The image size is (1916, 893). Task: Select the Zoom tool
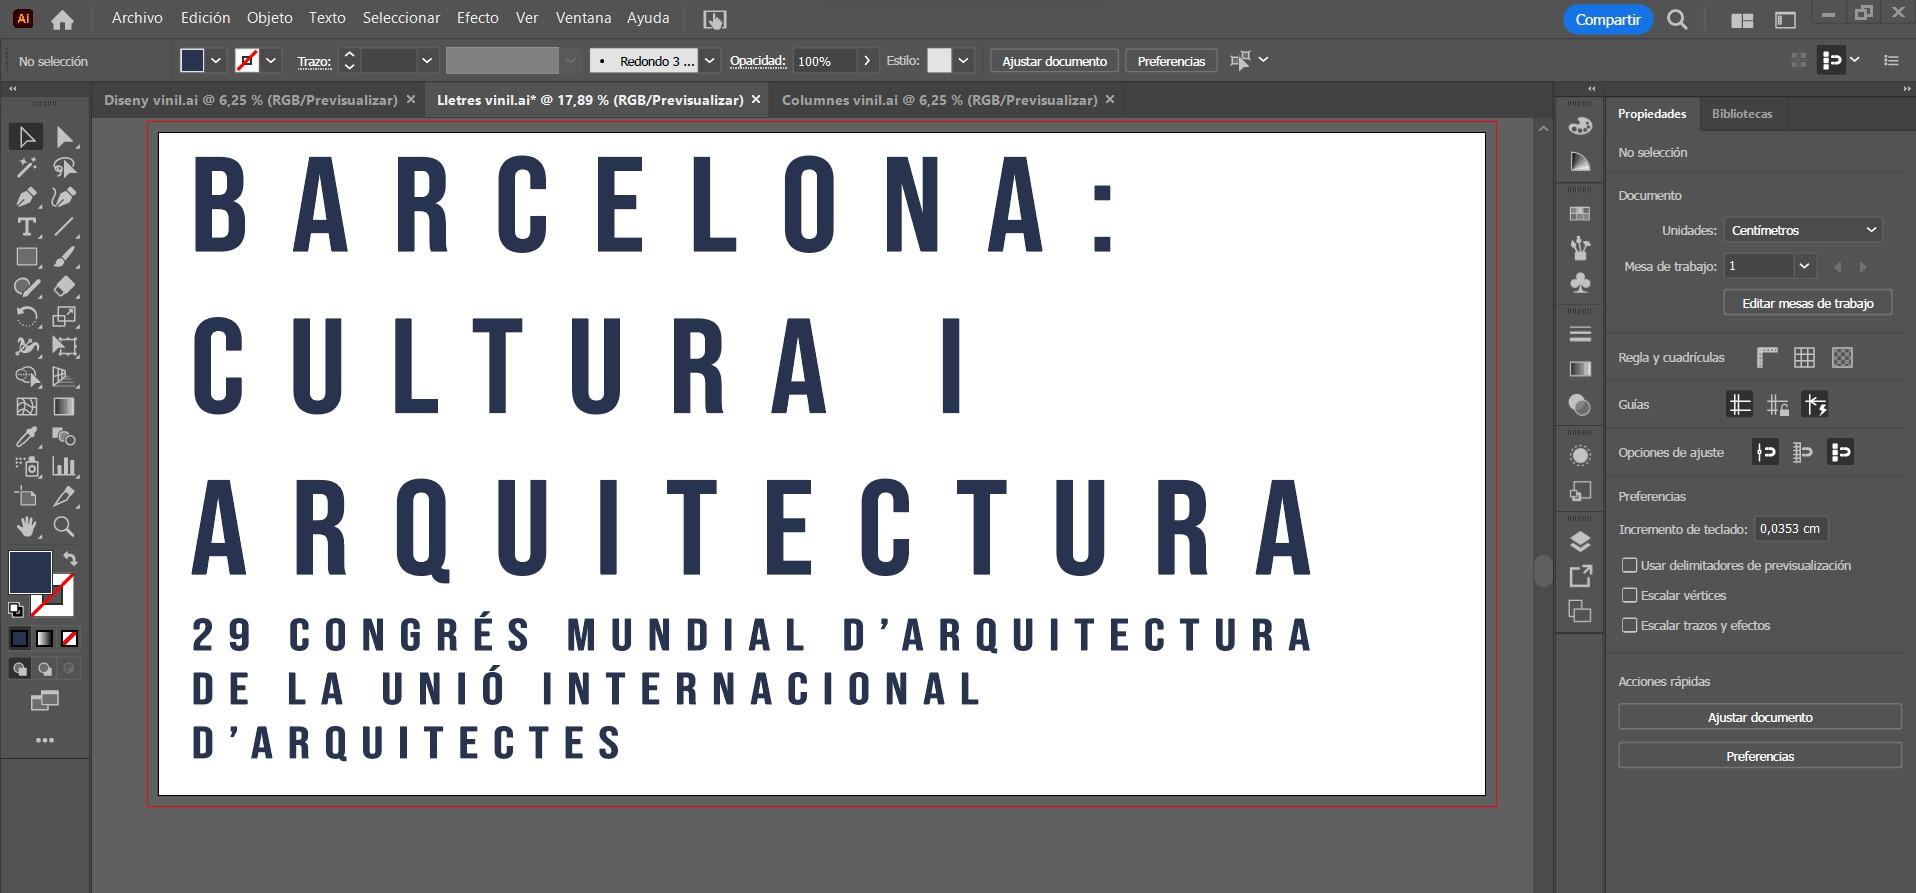65,527
